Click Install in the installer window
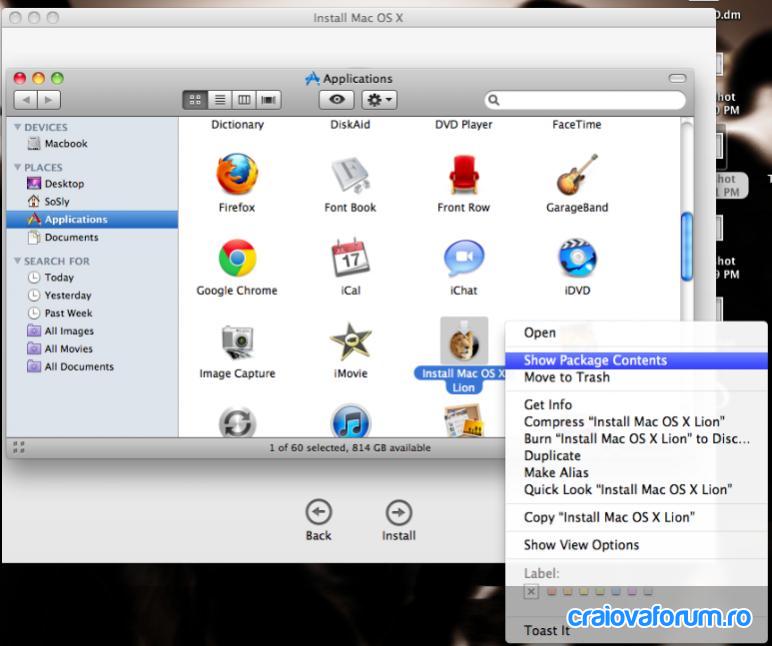Screen dimensions: 772x646 399,520
